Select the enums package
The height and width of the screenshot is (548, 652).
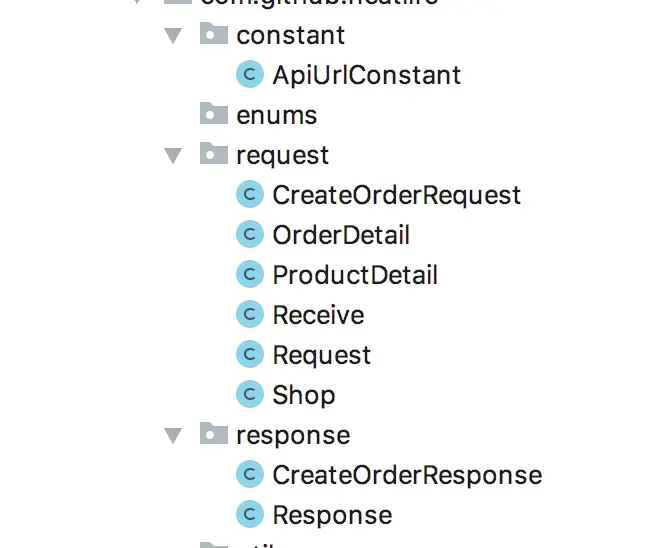[276, 115]
